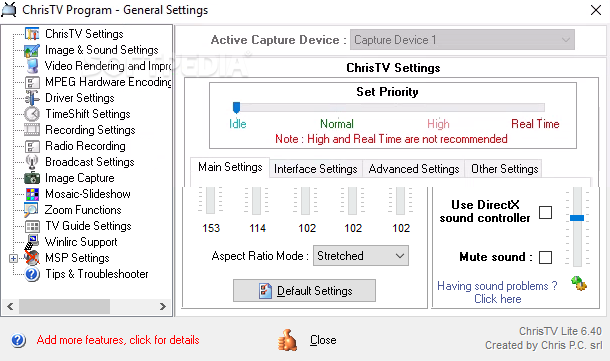Click the TimeShift Settings clock icon
This screenshot has width=610, height=361.
click(x=32, y=114)
